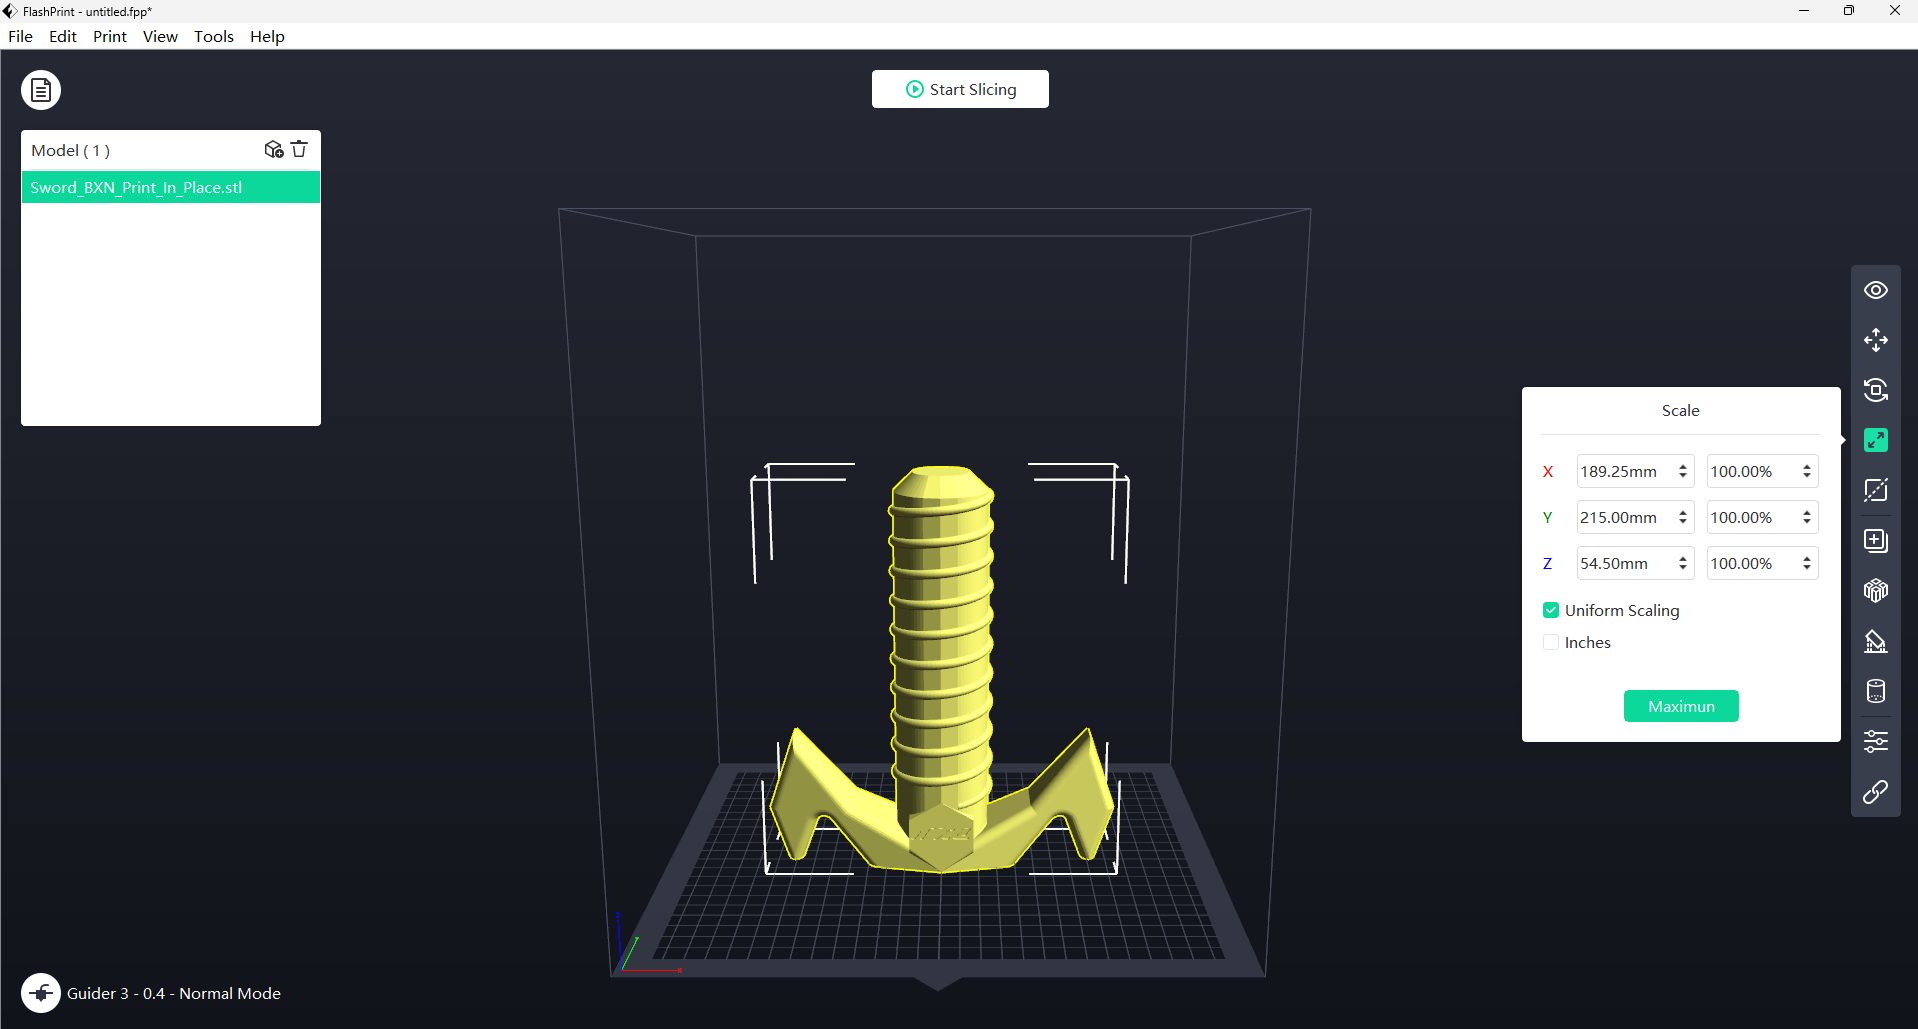This screenshot has width=1918, height=1029.
Task: Click the Z percentage stepper arrows
Action: point(1807,563)
